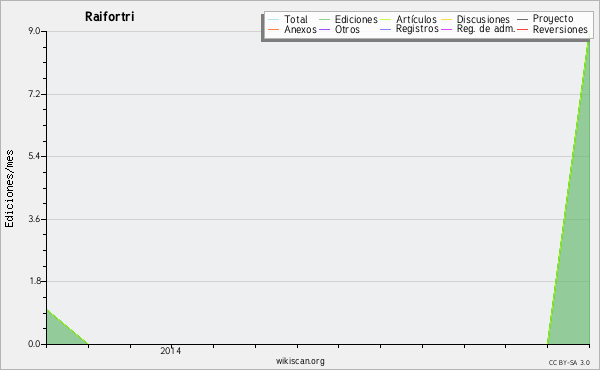Click the Total legend color line
The width and height of the screenshot is (600, 370).
(274, 19)
